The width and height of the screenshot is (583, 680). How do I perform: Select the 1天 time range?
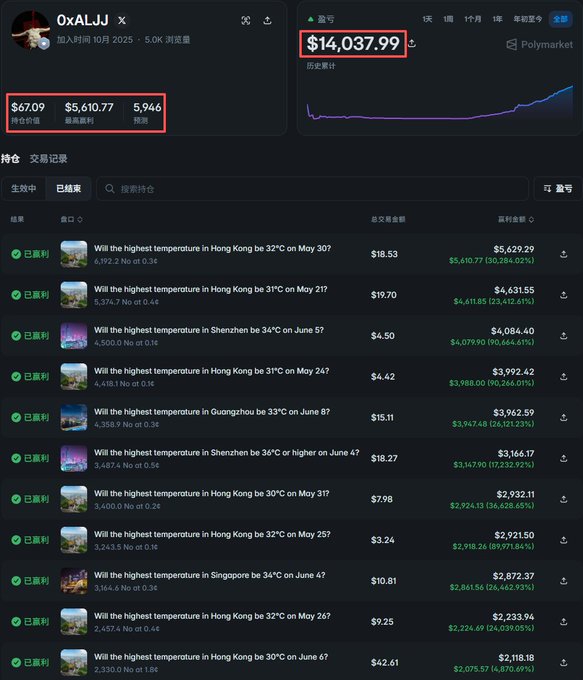coord(427,19)
